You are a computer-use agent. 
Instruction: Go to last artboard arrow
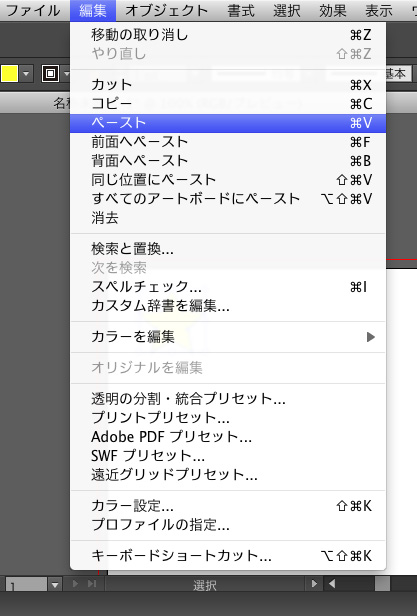[x=92, y=584]
